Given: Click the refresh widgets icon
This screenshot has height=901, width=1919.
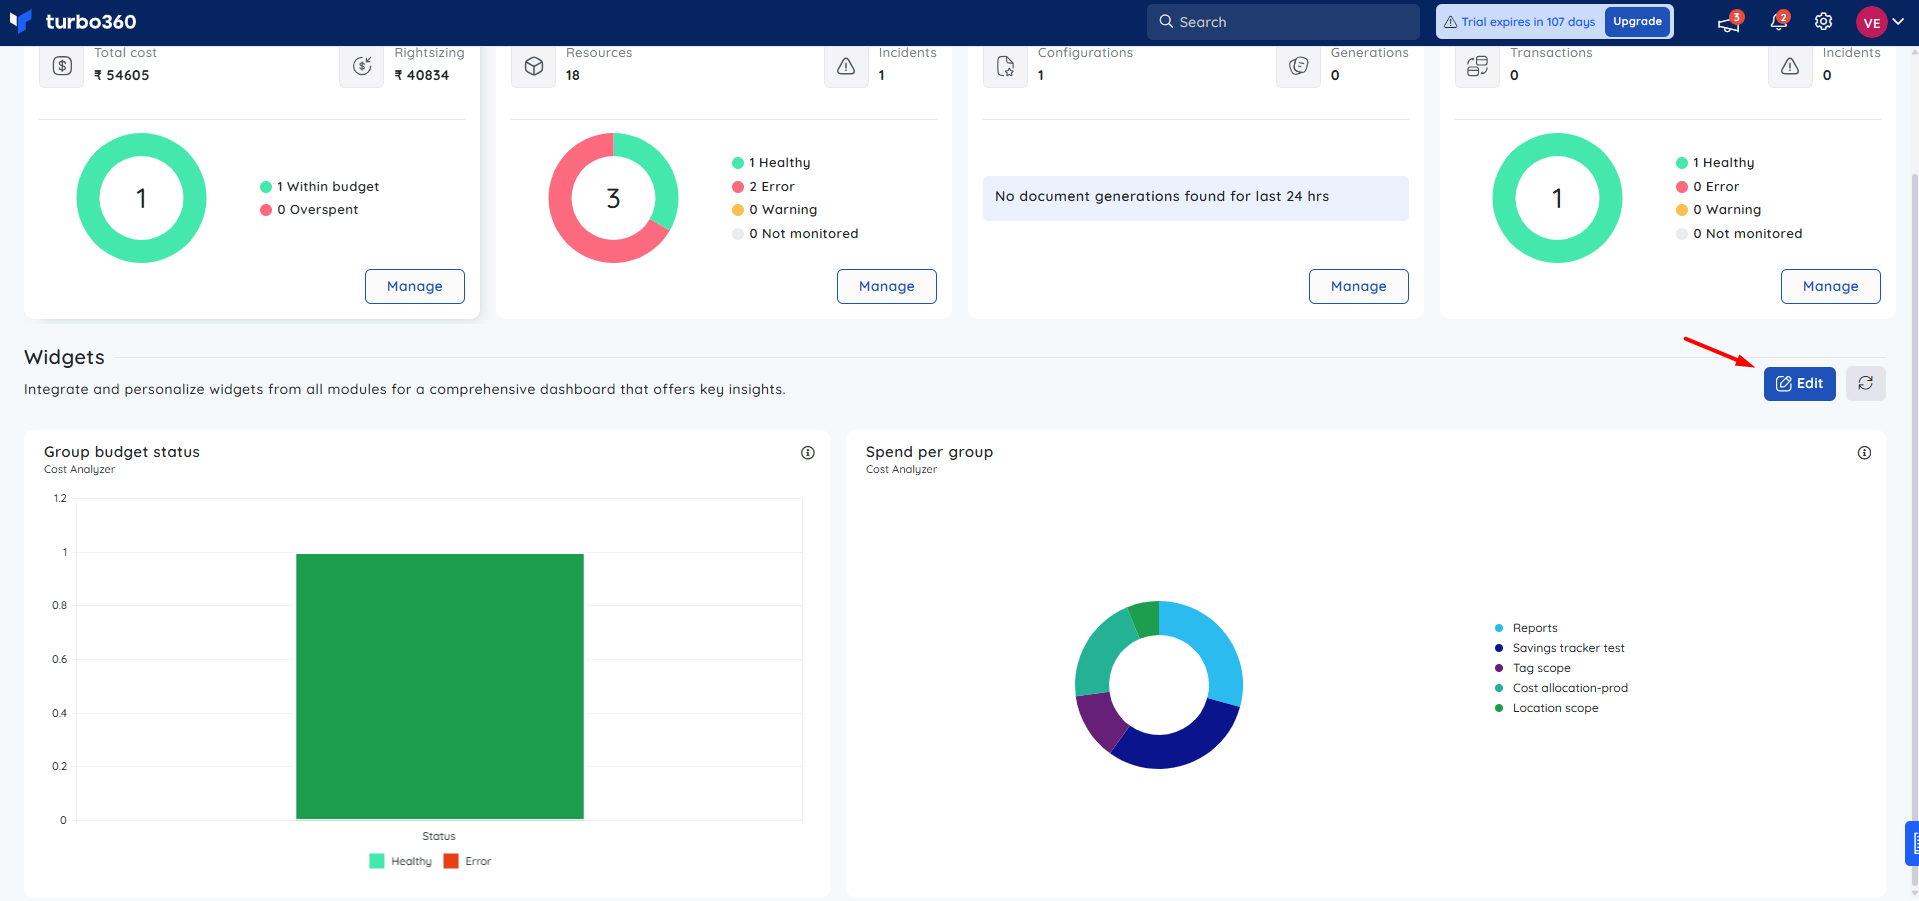Looking at the screenshot, I should pos(1866,383).
